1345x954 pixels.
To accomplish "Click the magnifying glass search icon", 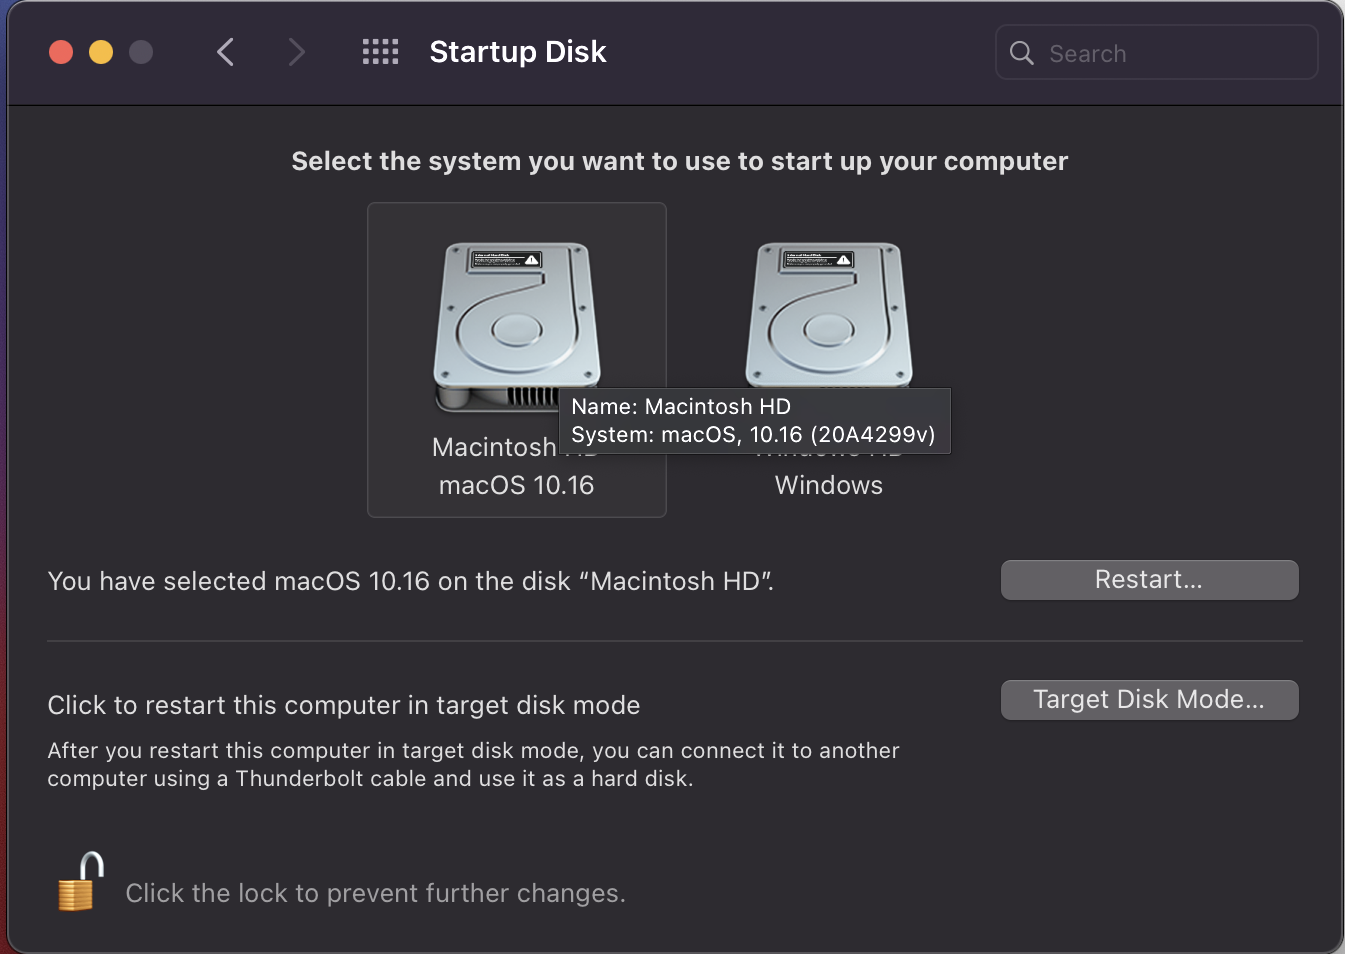I will (1021, 53).
